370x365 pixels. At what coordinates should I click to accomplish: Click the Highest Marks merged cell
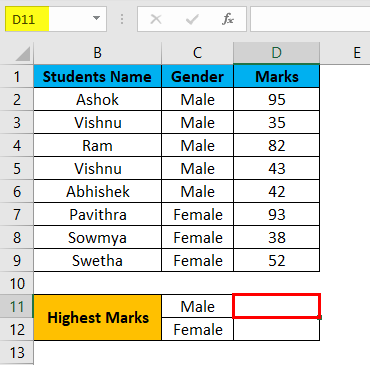click(97, 318)
